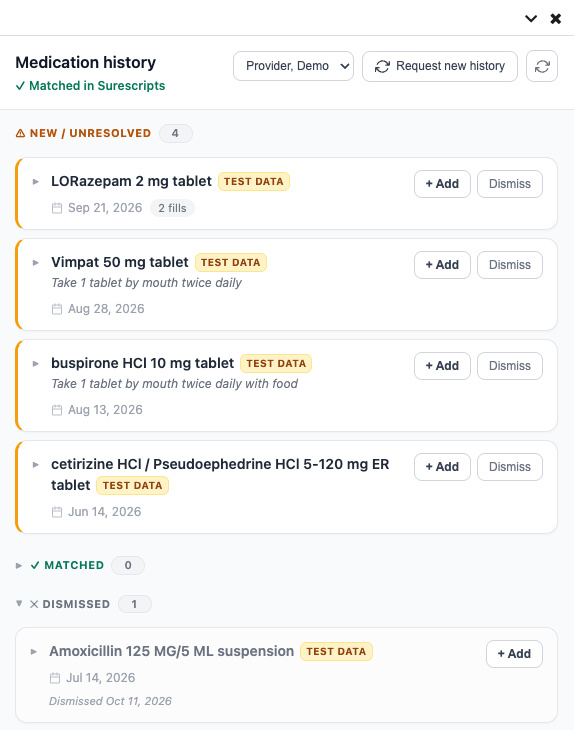Viewport: 574px width, 730px height.
Task: Click the Matched count badge 0
Action: pyautogui.click(x=128, y=566)
